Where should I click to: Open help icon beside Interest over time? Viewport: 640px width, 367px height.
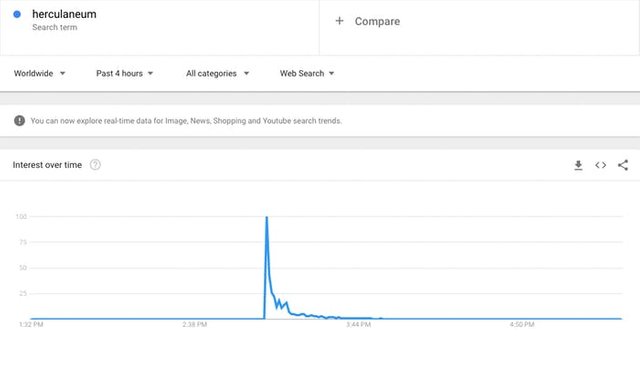pos(95,165)
